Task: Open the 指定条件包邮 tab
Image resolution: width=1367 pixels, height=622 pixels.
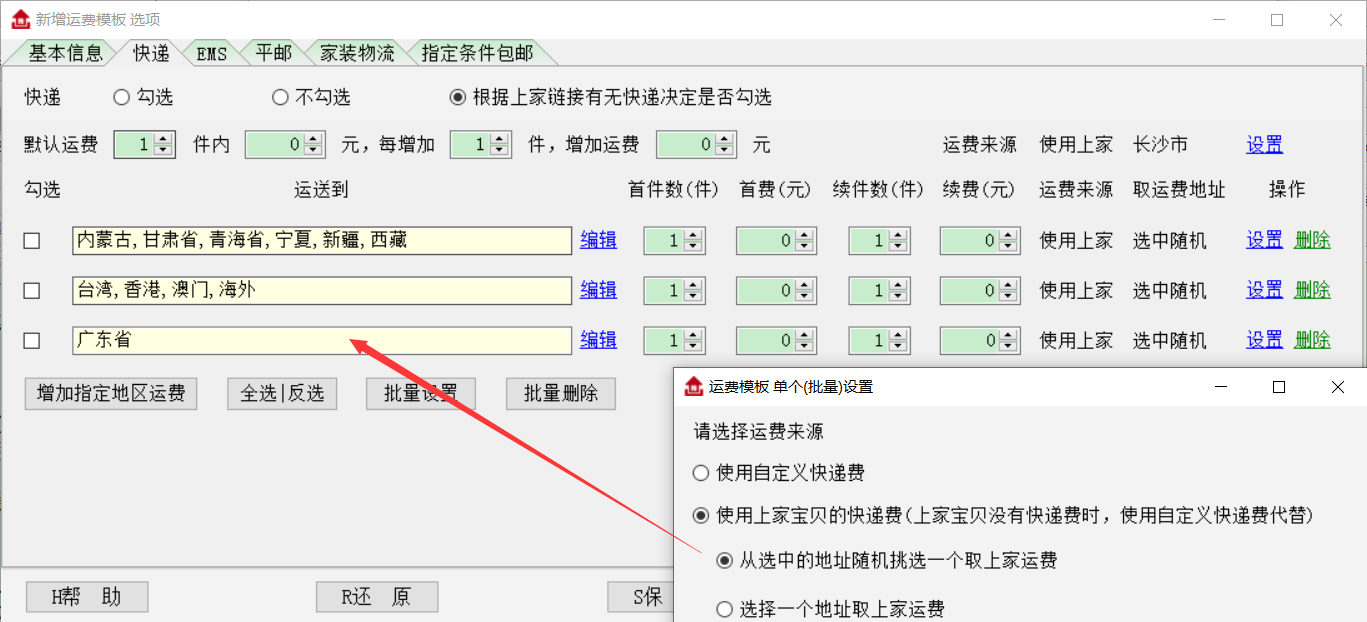Action: [476, 54]
